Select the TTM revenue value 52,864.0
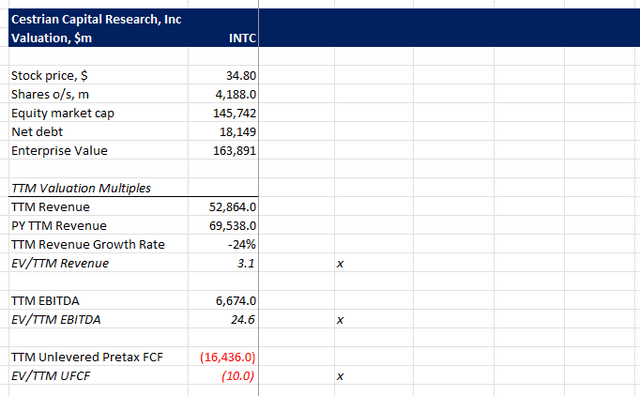The width and height of the screenshot is (640, 396). (233, 207)
